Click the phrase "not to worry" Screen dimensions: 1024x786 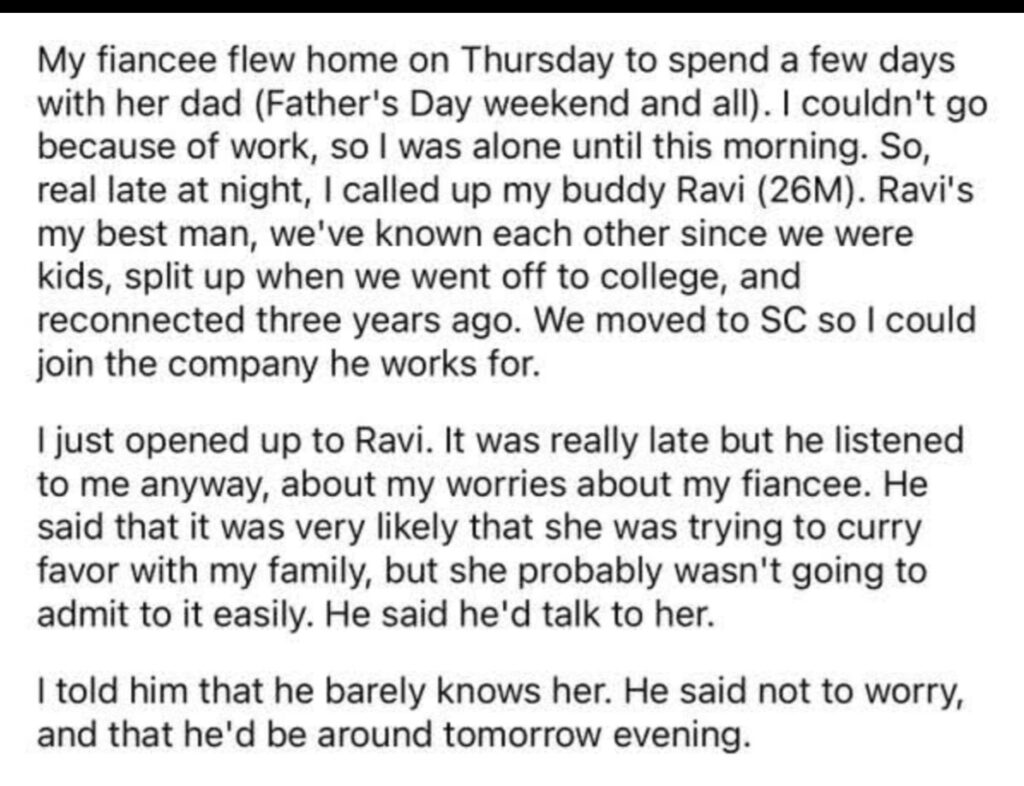(874, 693)
